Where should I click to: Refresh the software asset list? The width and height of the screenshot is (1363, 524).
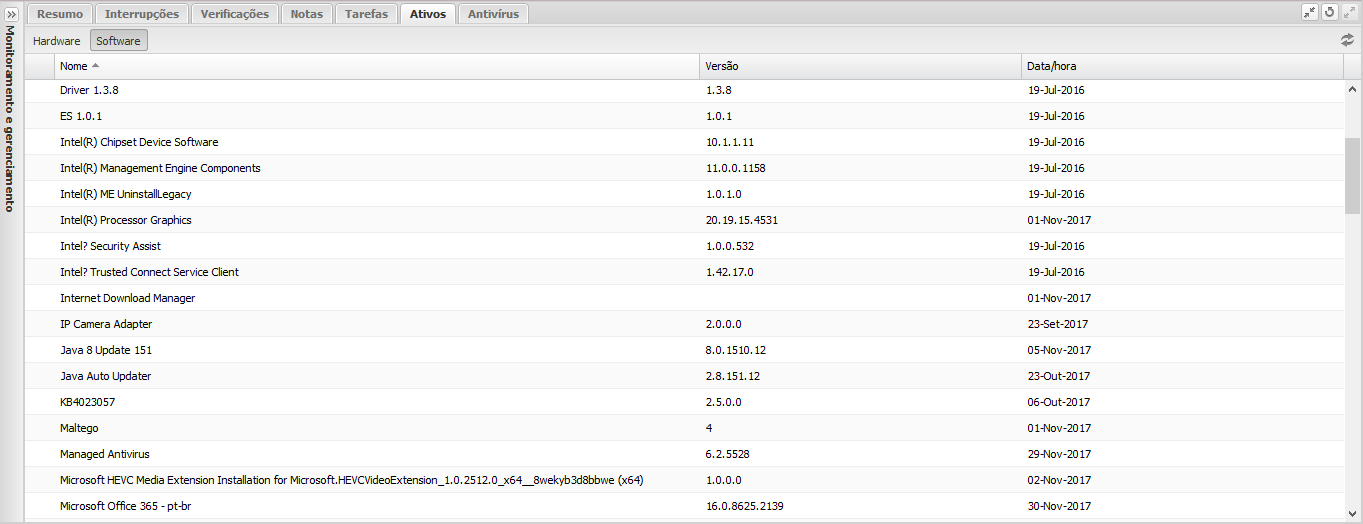coord(1347,41)
